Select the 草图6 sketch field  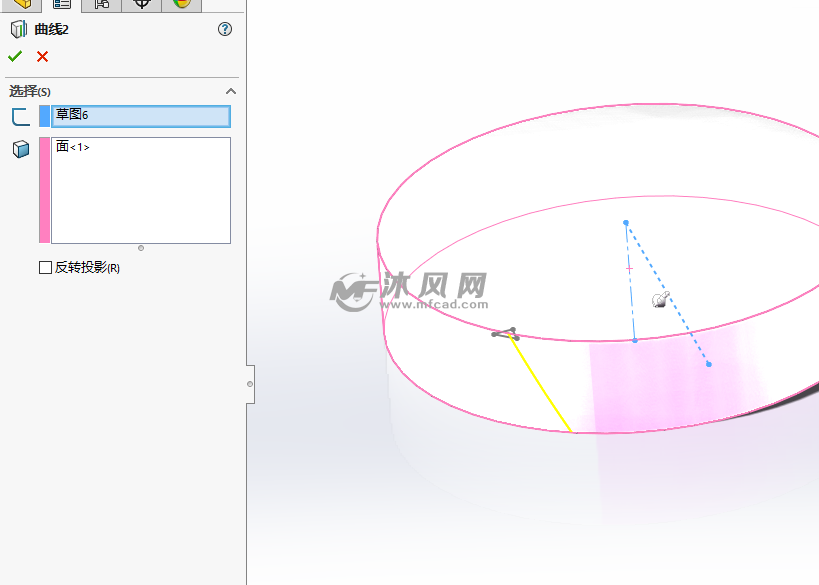point(141,116)
